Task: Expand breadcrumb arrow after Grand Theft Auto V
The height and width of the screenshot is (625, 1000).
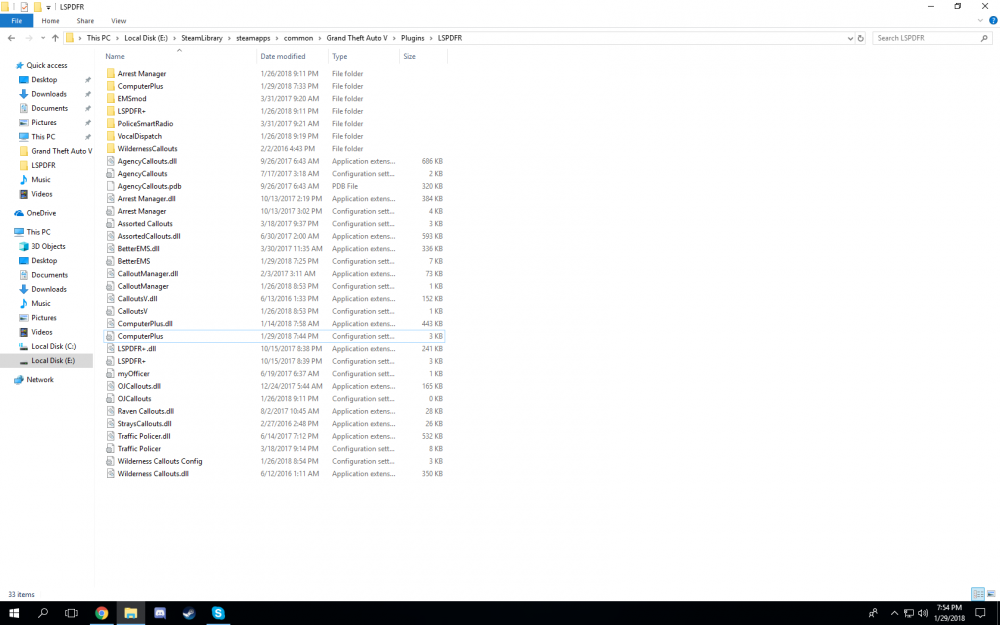Action: click(x=394, y=38)
